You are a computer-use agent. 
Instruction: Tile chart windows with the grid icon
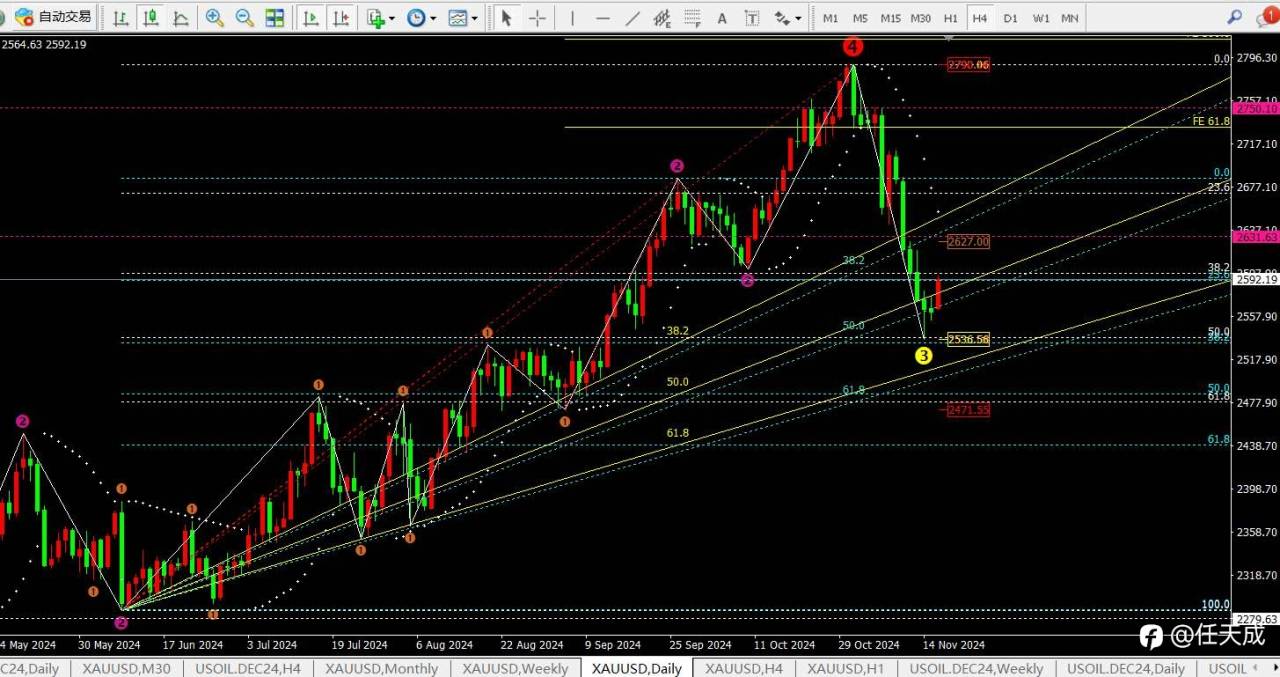(x=274, y=17)
